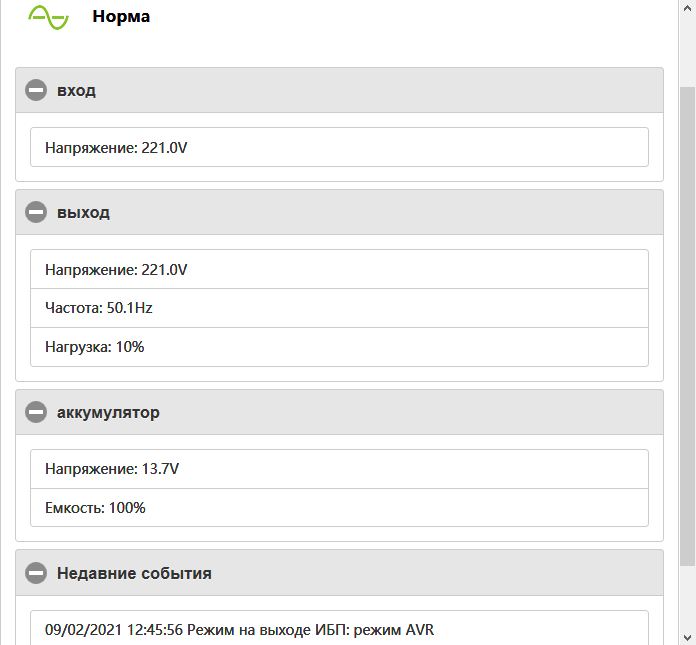Click the Емкость: 100% row

339,508
